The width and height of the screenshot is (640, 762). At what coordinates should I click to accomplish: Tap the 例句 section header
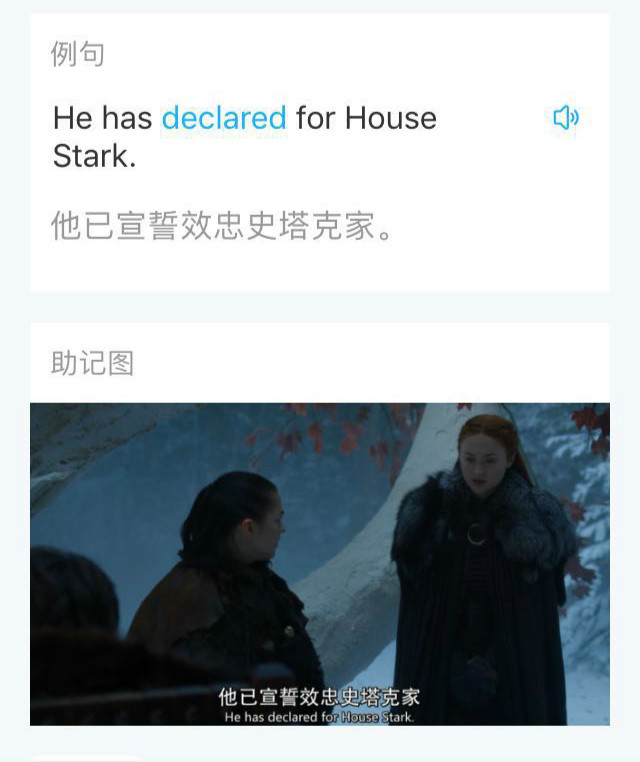tap(78, 53)
